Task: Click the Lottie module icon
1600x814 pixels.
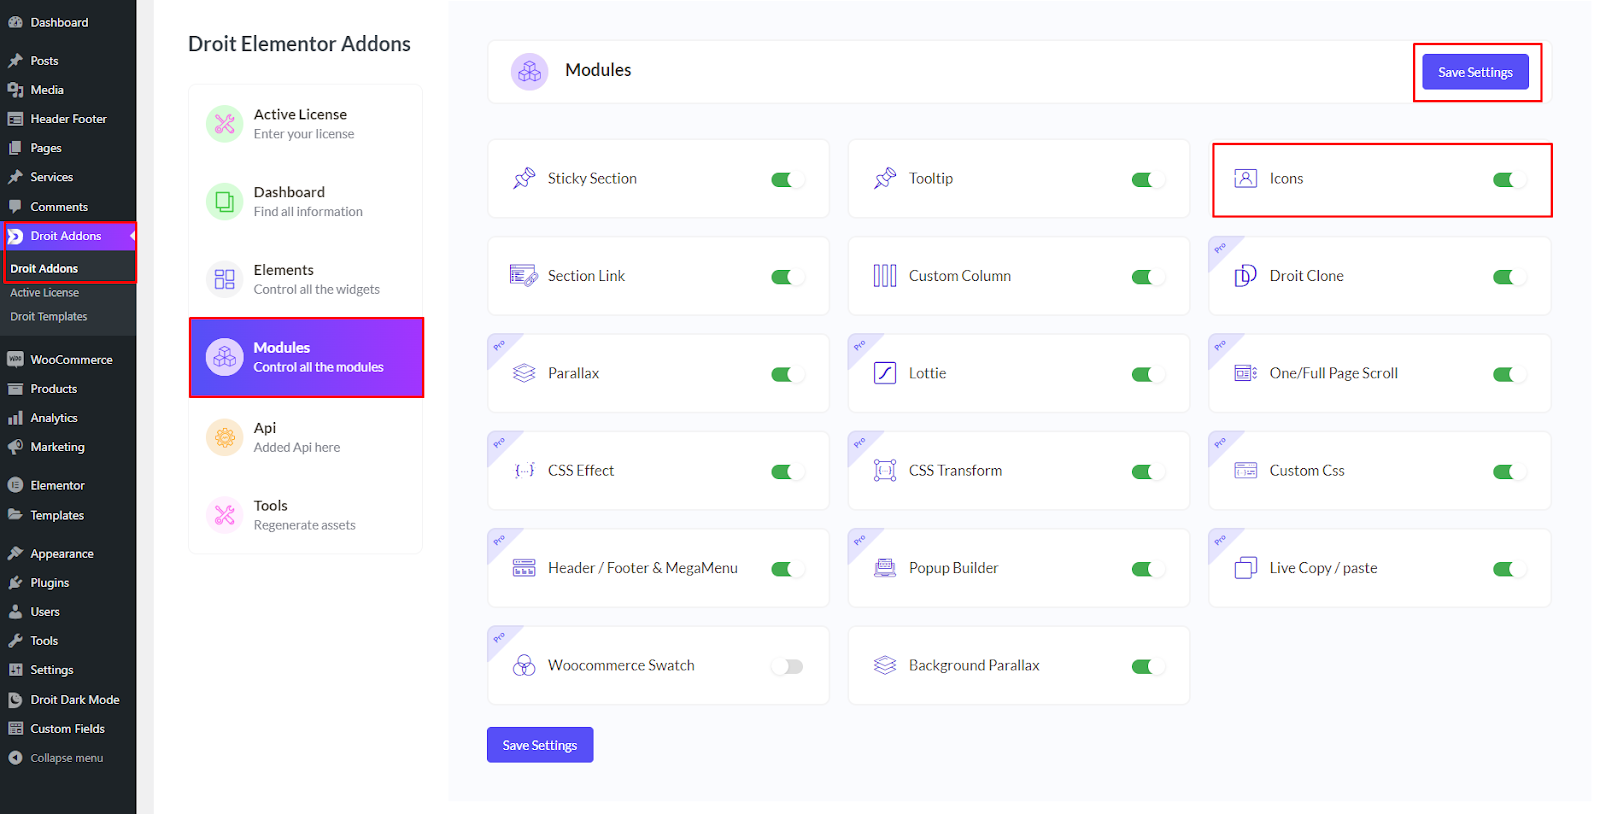Action: click(885, 373)
